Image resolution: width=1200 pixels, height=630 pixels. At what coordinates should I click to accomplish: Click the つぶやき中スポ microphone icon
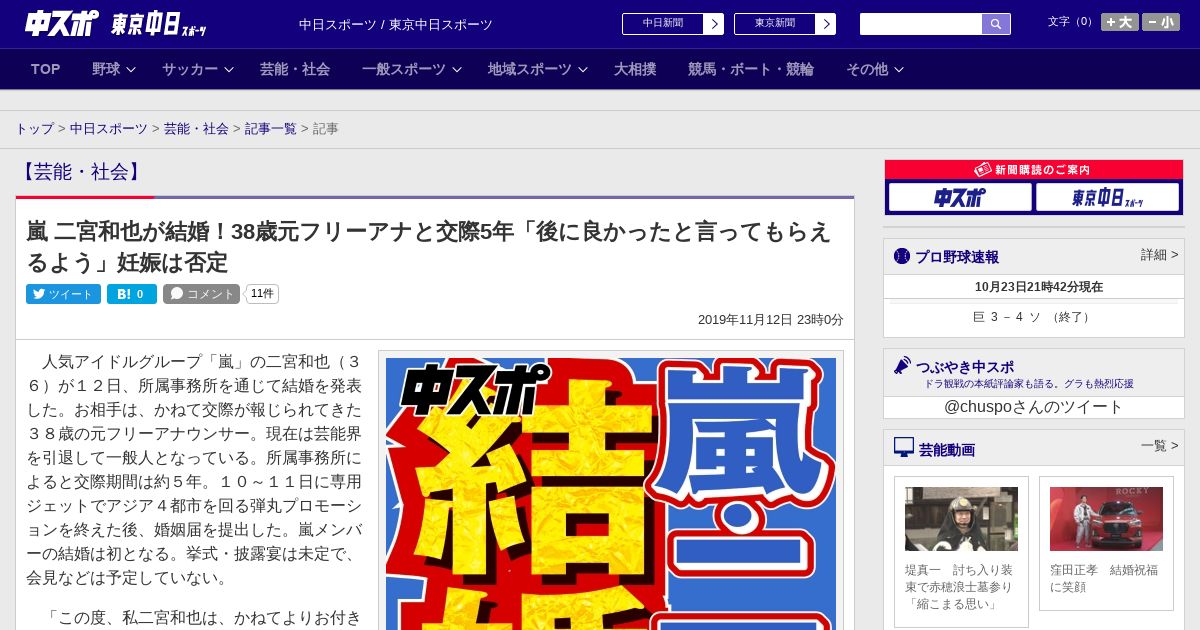(x=902, y=366)
